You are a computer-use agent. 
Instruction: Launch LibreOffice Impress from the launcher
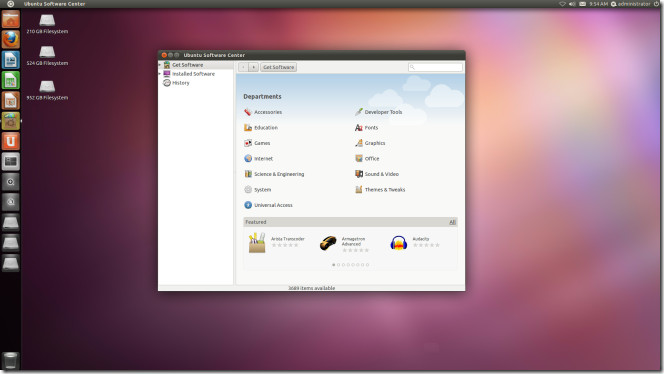pyautogui.click(x=11, y=100)
